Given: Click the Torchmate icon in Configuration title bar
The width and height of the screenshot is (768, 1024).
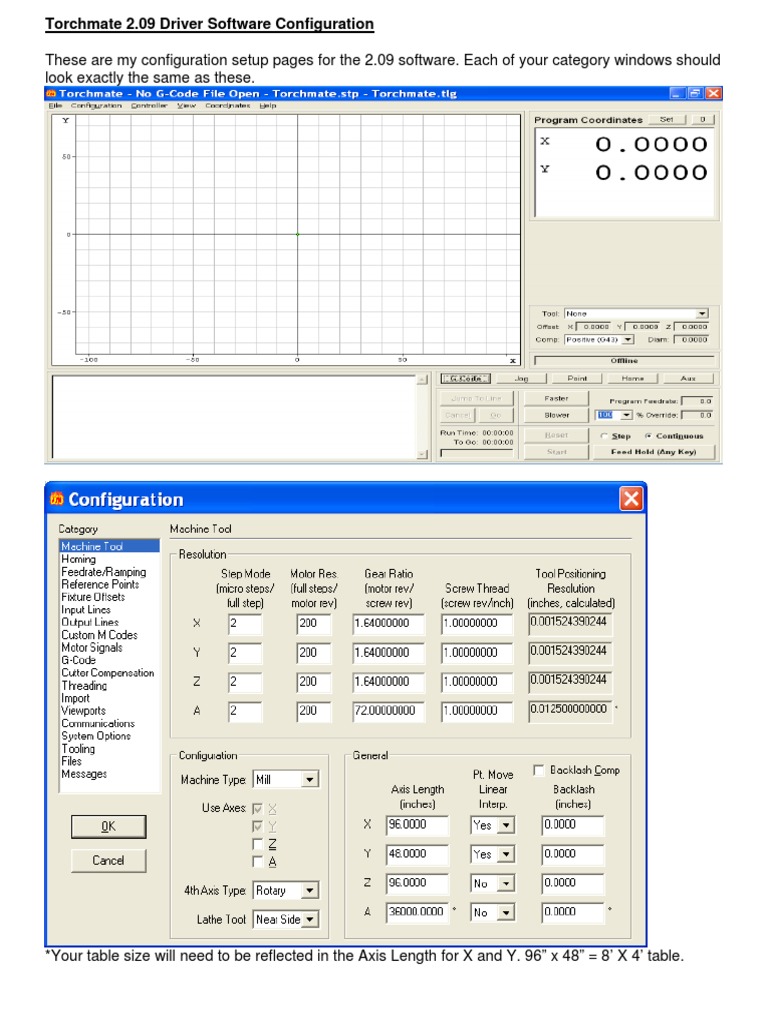Looking at the screenshot, I should point(57,499).
